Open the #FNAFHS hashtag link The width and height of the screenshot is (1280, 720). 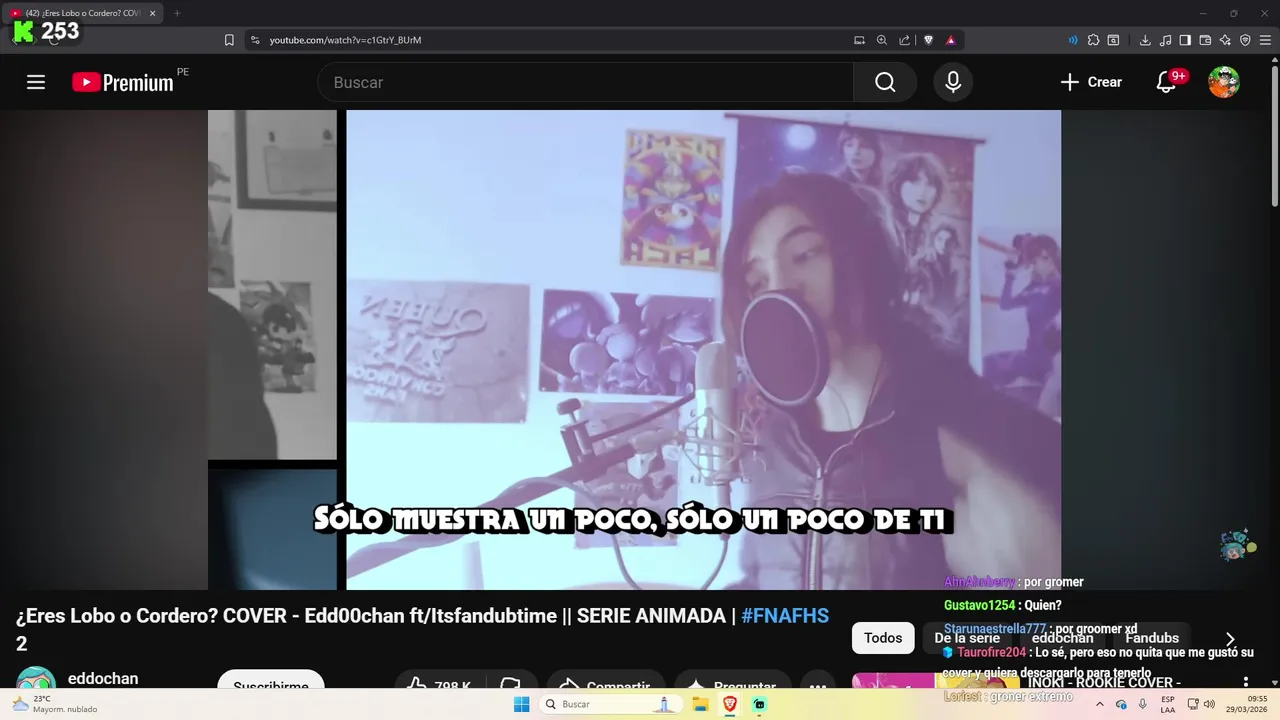pos(785,616)
